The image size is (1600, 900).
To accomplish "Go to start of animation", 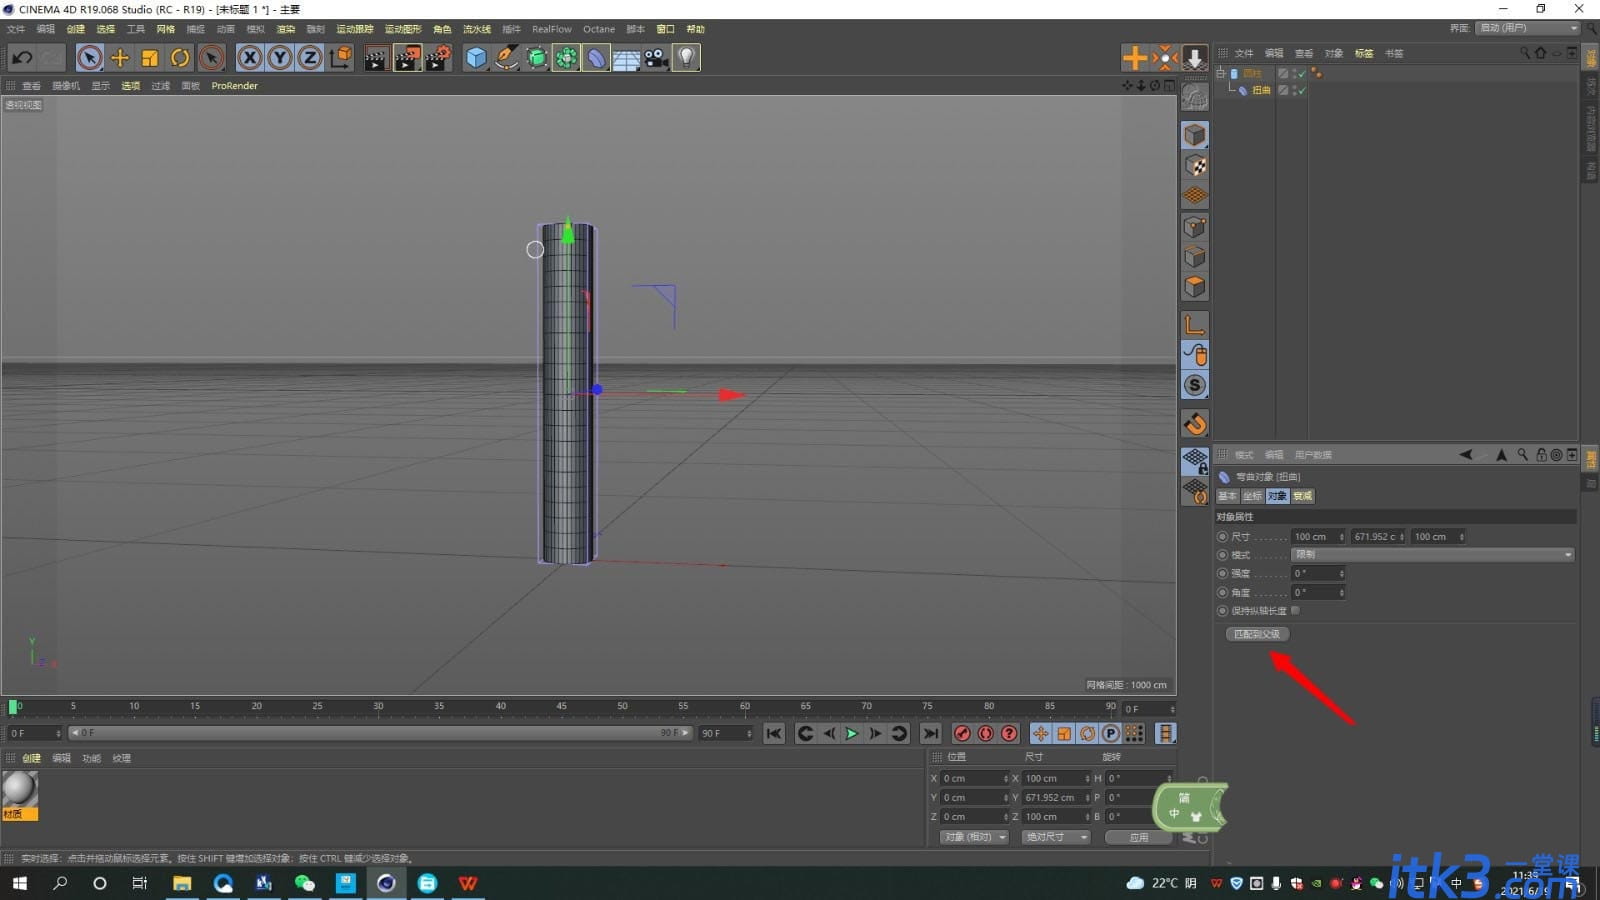I will [x=774, y=734].
